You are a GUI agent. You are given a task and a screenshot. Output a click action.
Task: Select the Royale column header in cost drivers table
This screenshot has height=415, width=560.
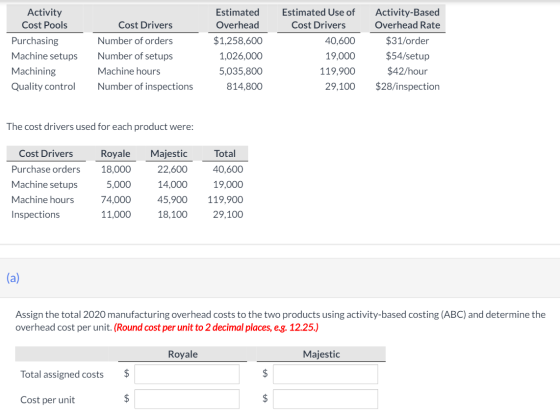115,154
